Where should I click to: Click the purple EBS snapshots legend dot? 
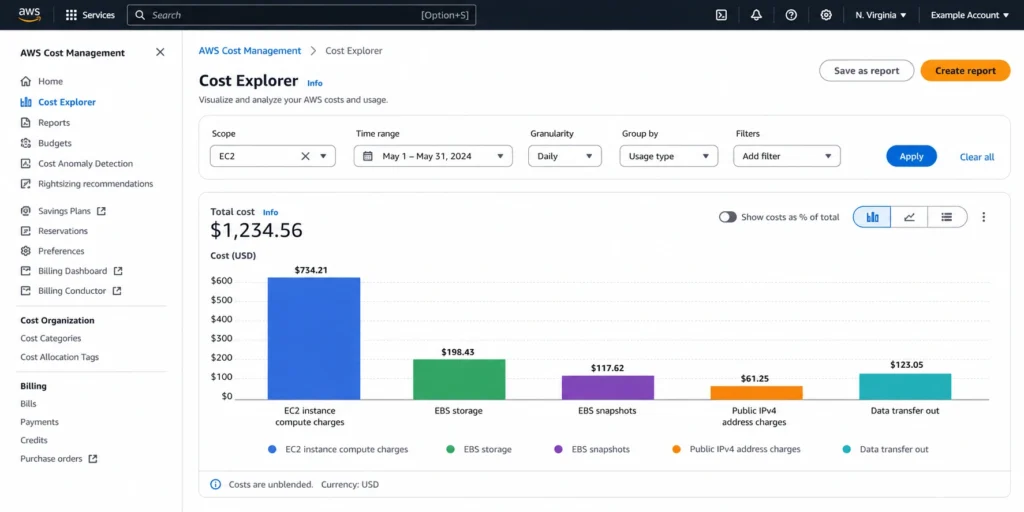tap(558, 449)
